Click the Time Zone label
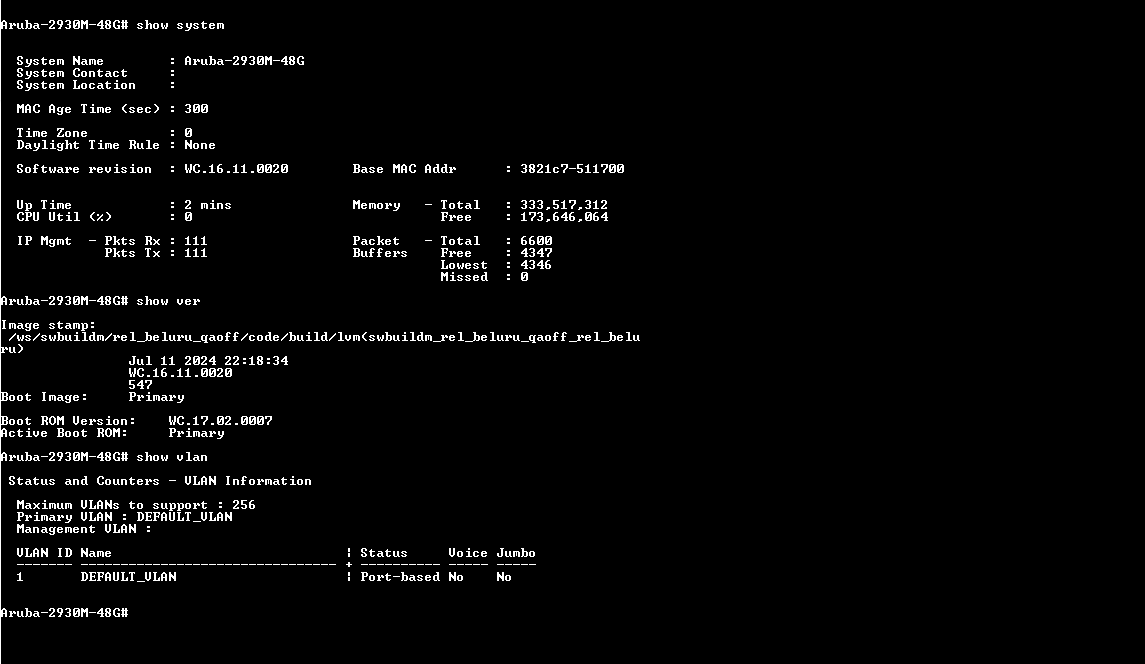This screenshot has width=1145, height=664. (x=52, y=133)
